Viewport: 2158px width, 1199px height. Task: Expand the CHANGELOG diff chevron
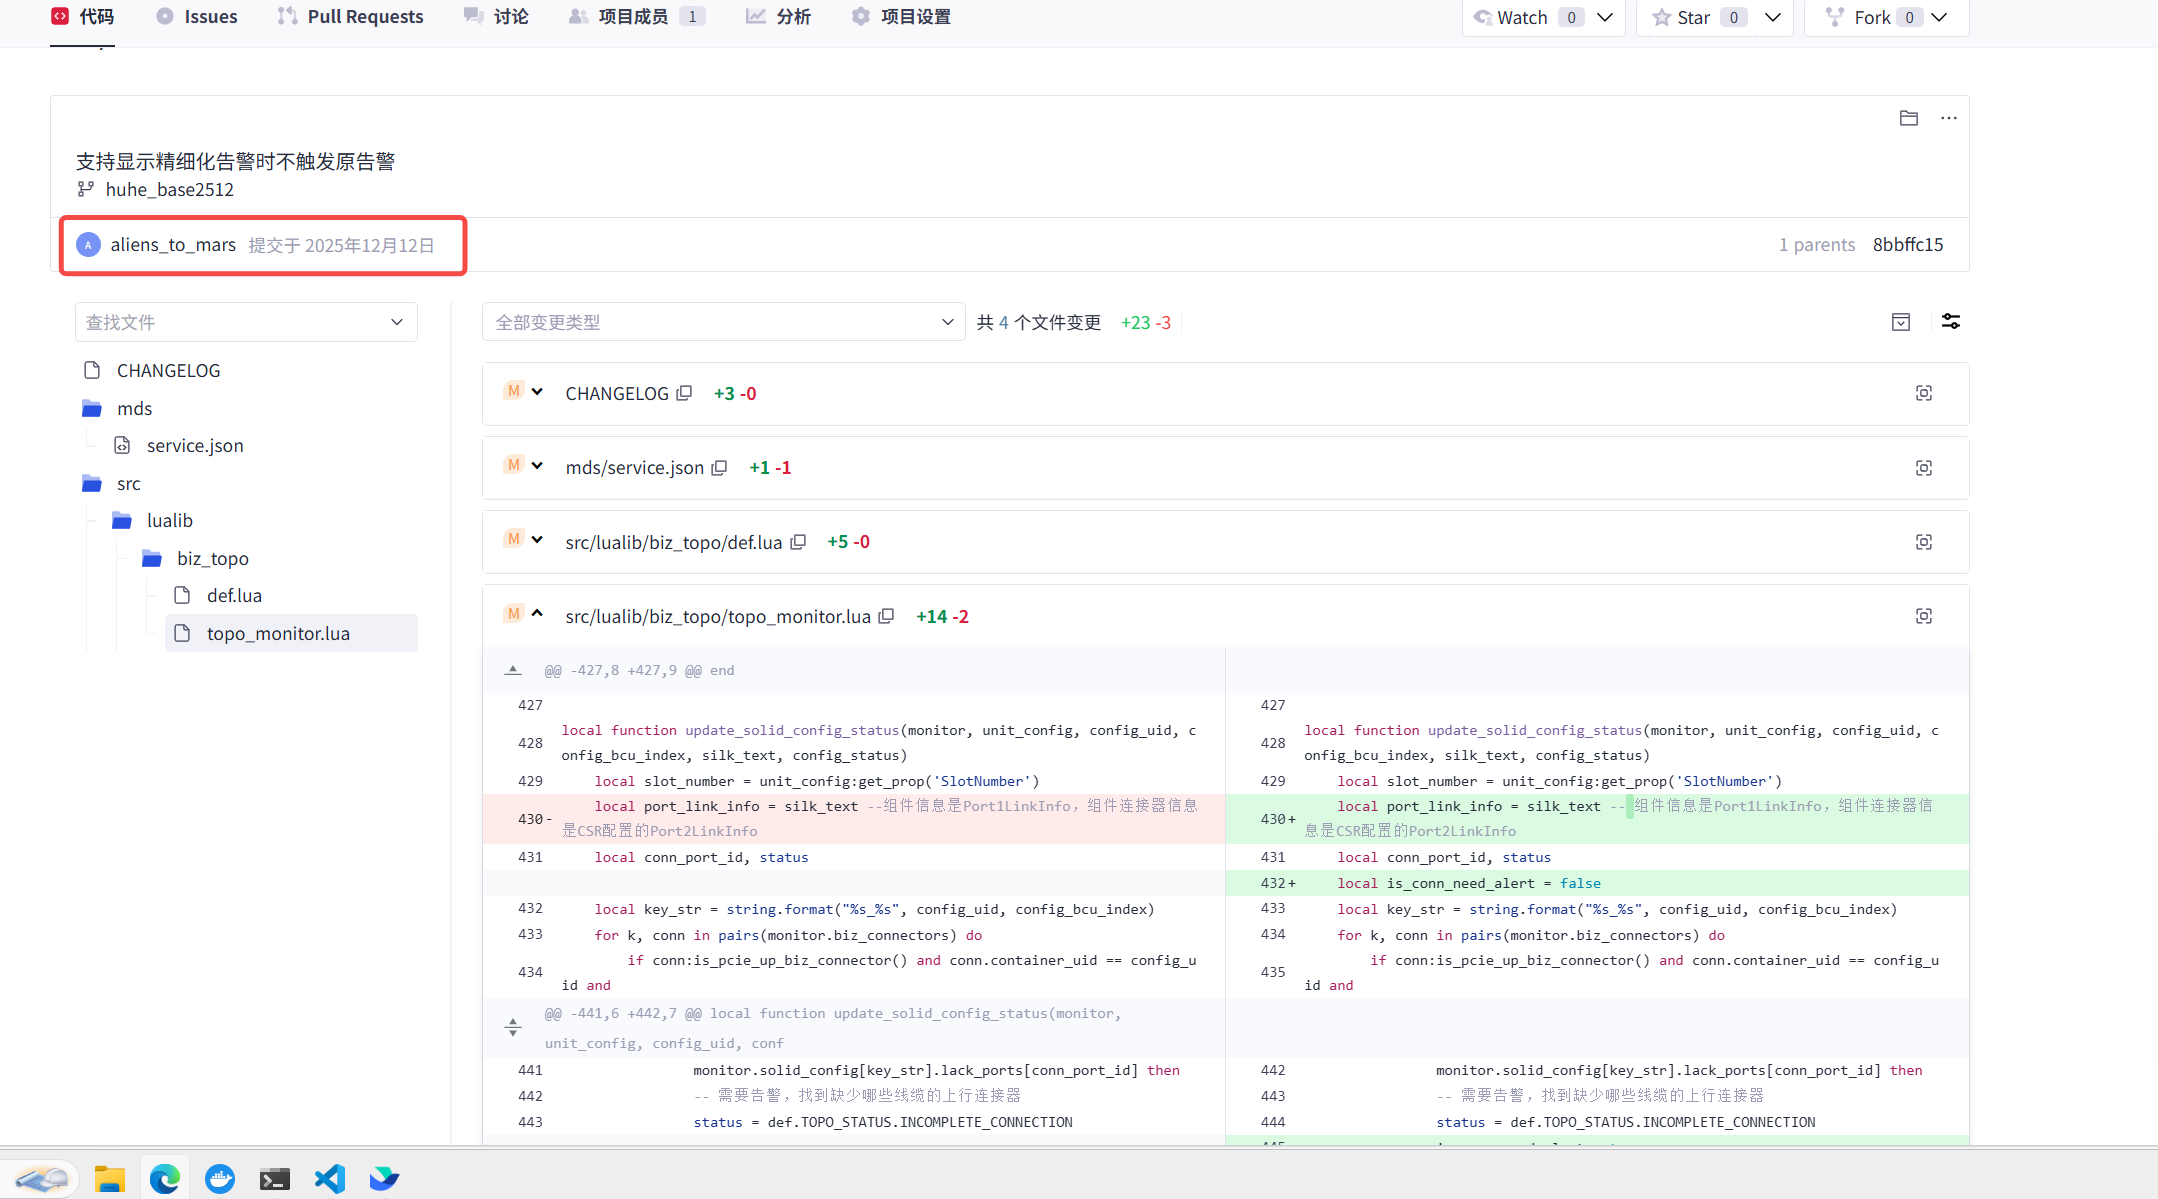[537, 392]
